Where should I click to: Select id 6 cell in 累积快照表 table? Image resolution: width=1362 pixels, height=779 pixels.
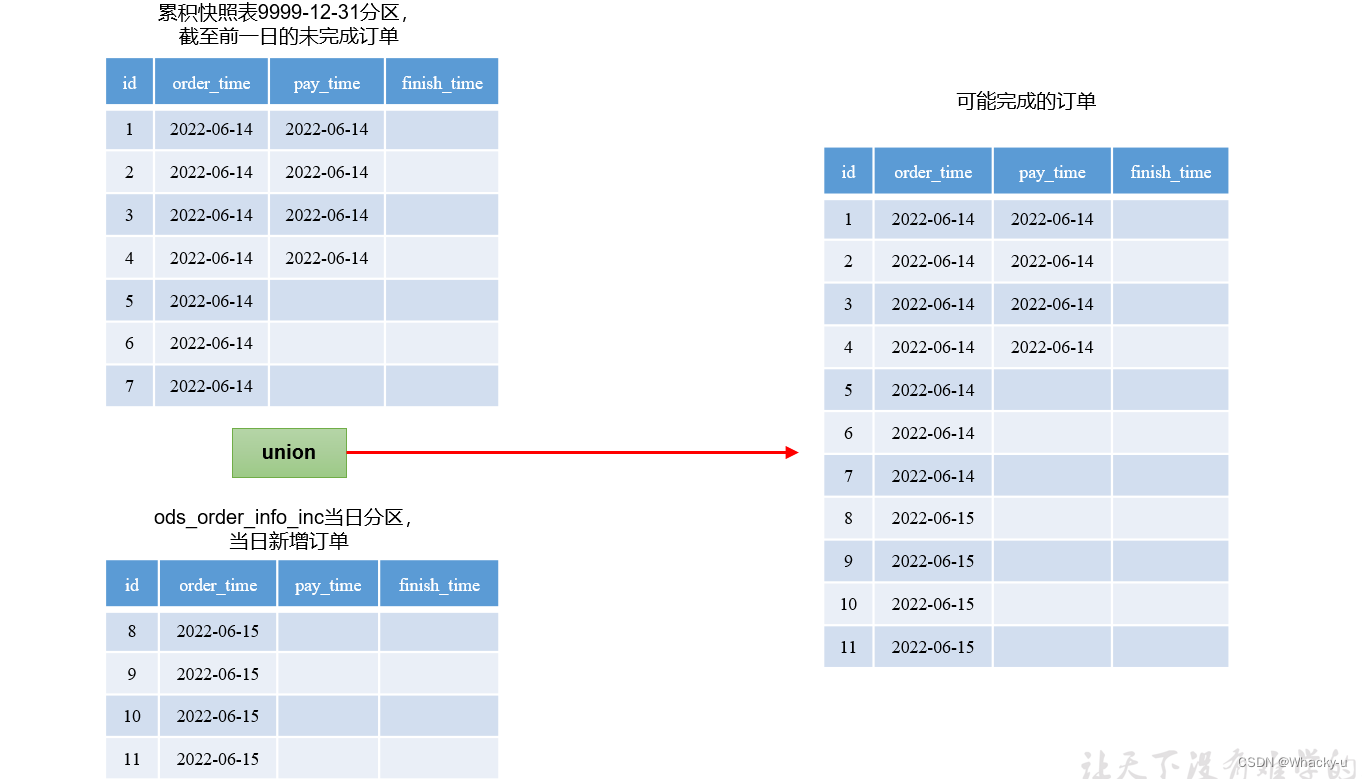point(129,343)
